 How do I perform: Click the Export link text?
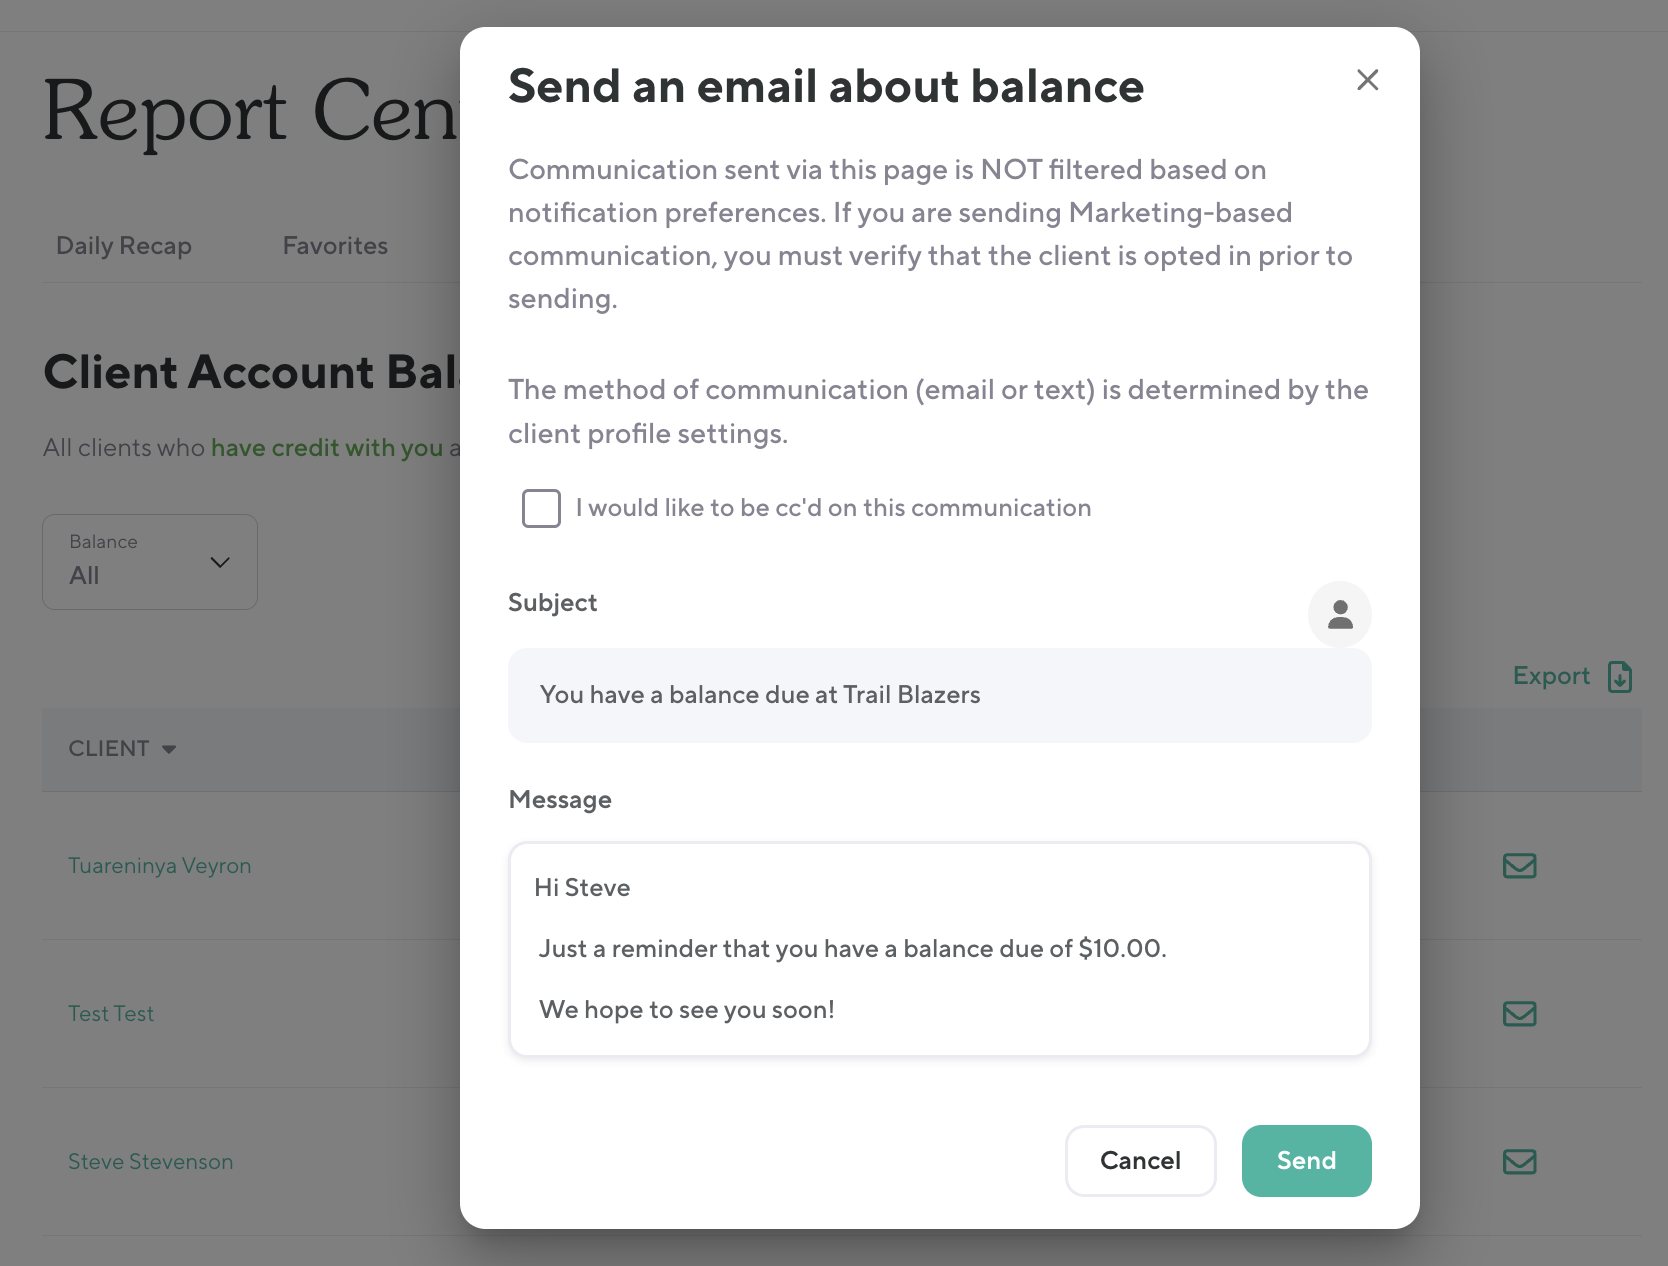[1551, 676]
